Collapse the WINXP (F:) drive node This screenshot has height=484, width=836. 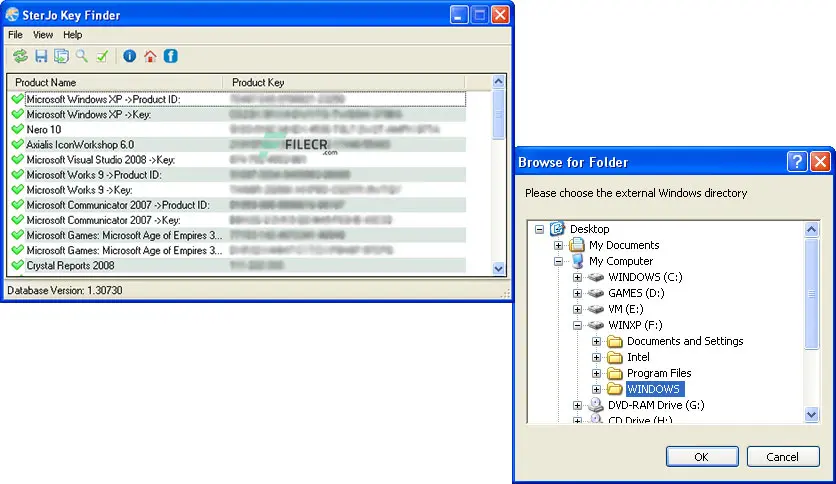click(x=578, y=325)
